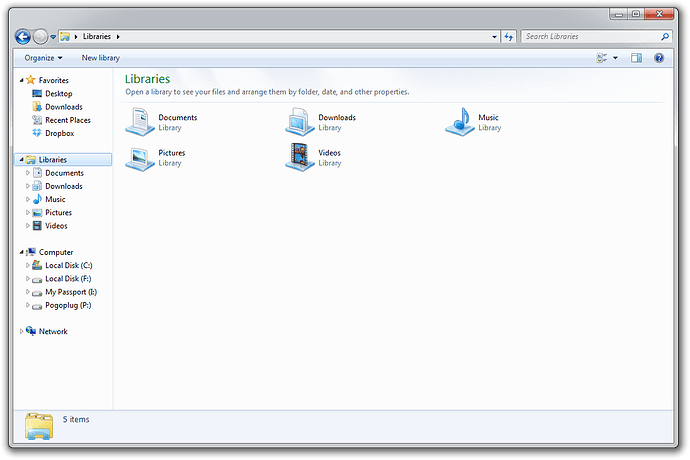The height and width of the screenshot is (460, 690).
Task: Select Recent Places in Favorites
Action: tap(67, 120)
